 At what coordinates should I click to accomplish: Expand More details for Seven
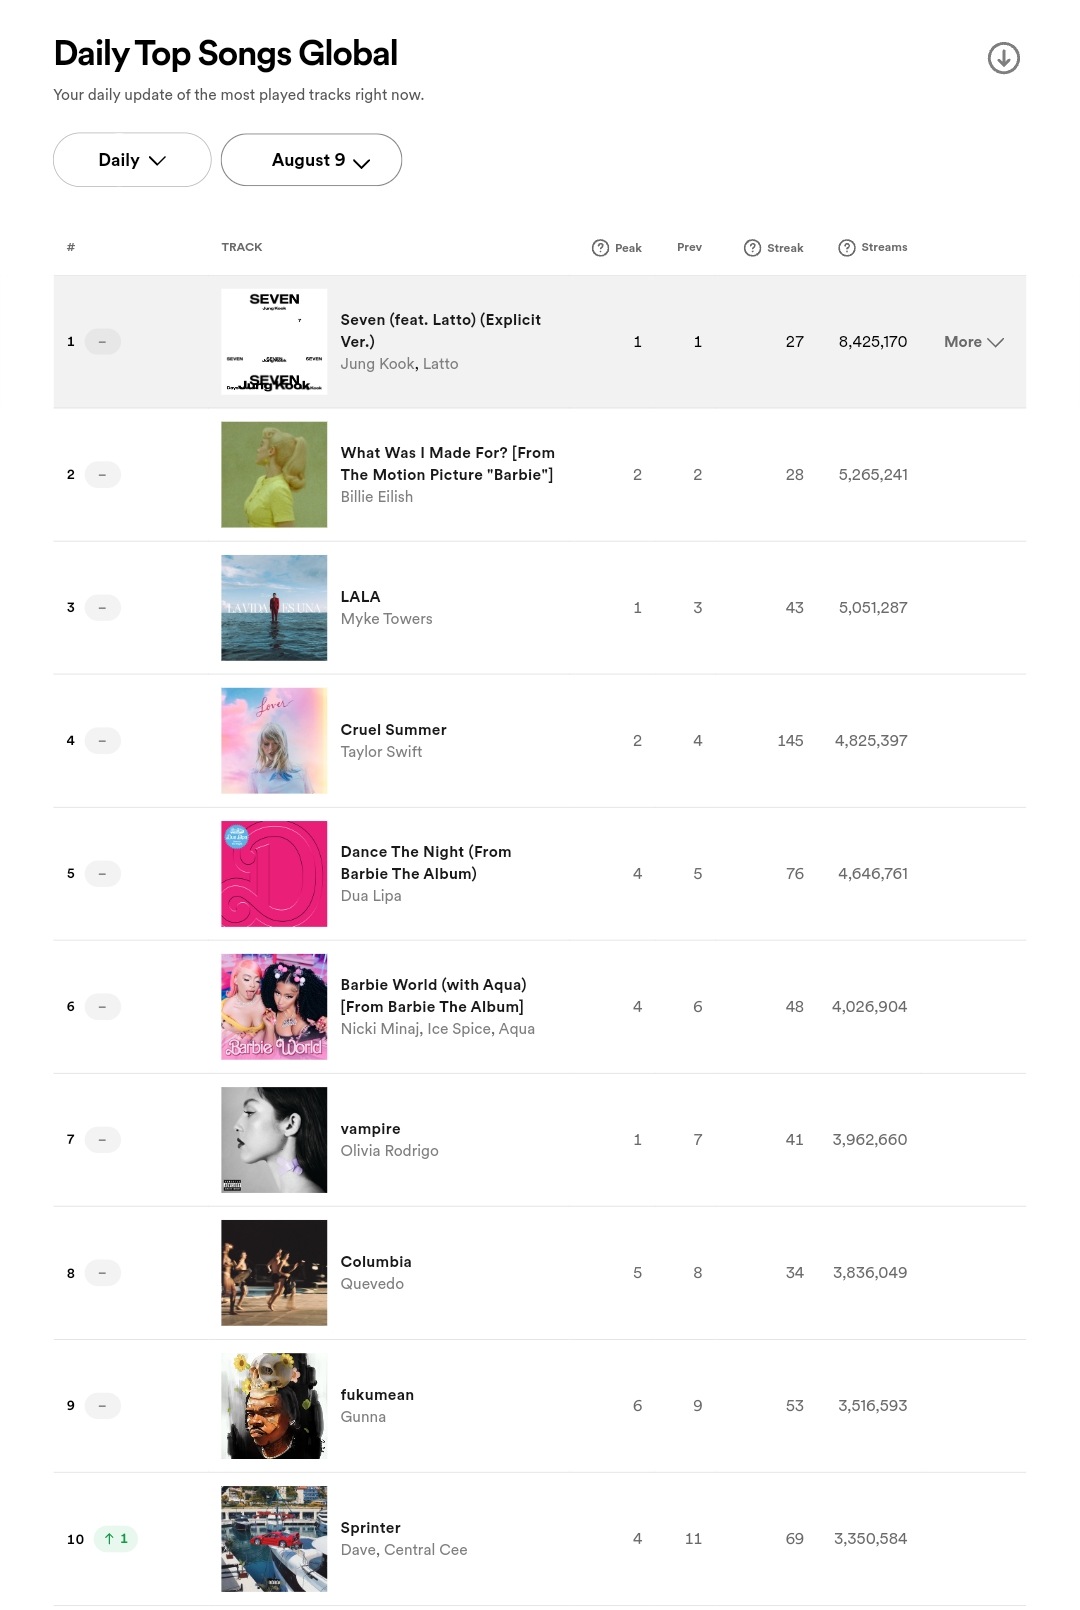pyautogui.click(x=973, y=342)
